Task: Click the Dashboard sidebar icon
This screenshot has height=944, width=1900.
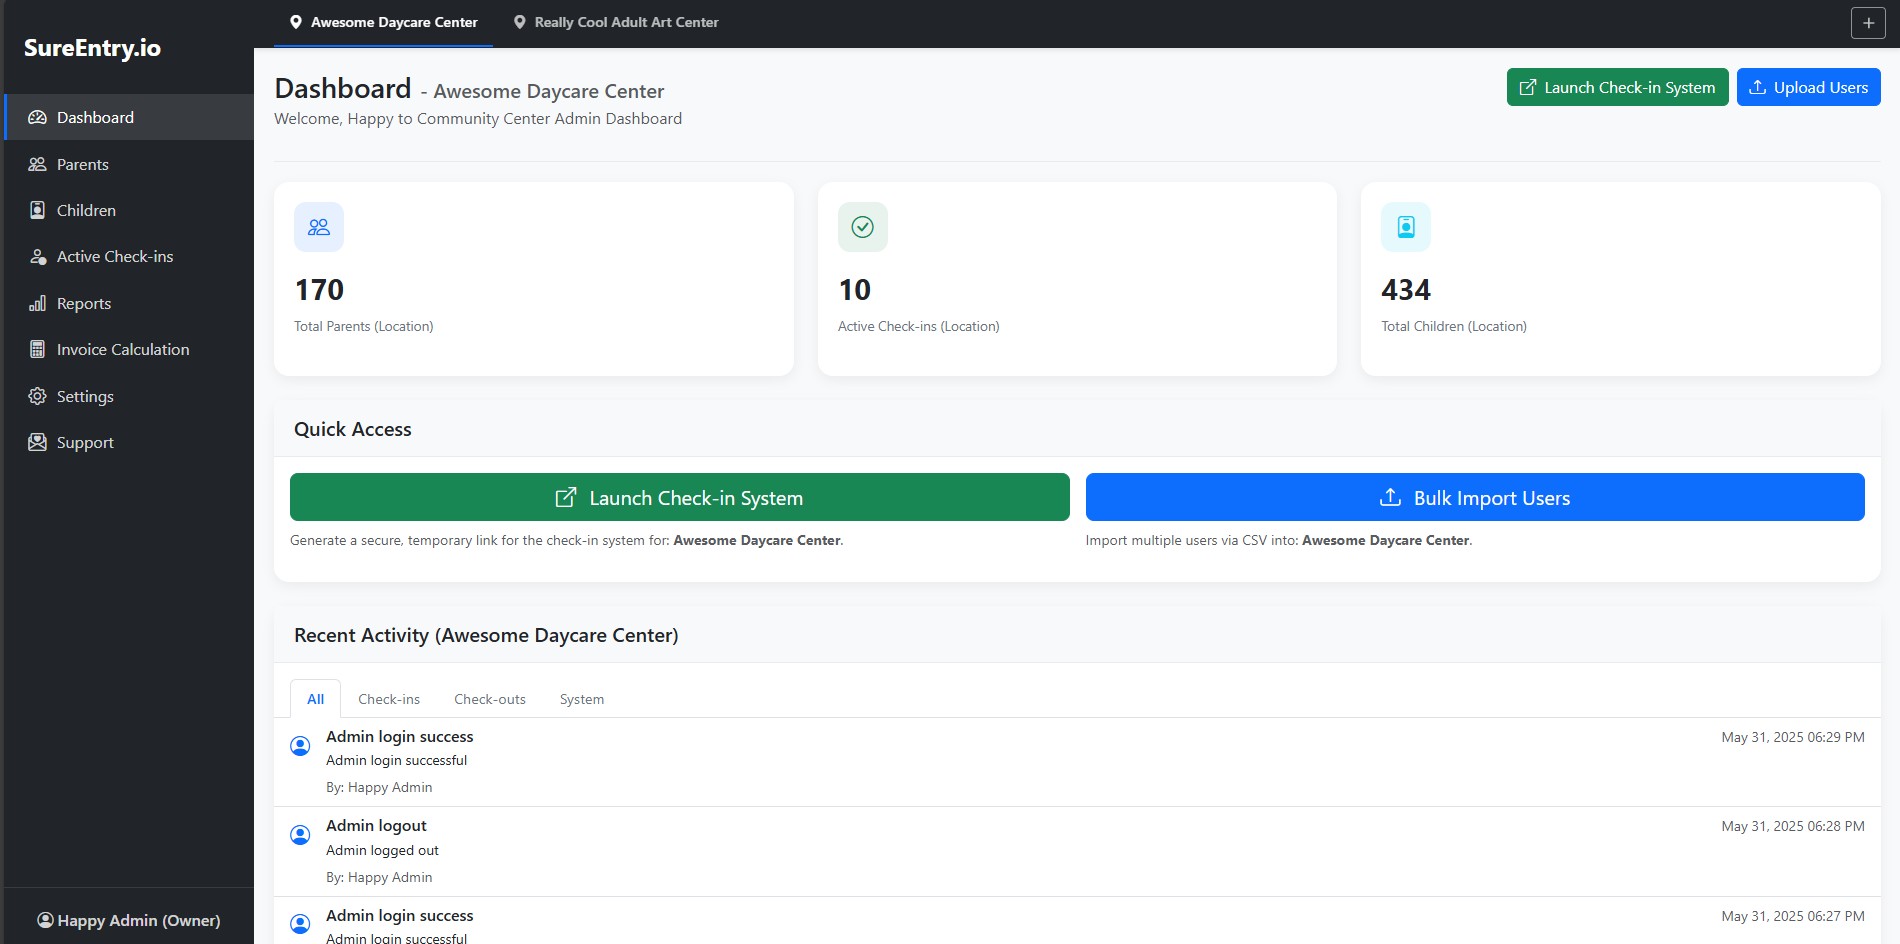Action: click(x=36, y=117)
